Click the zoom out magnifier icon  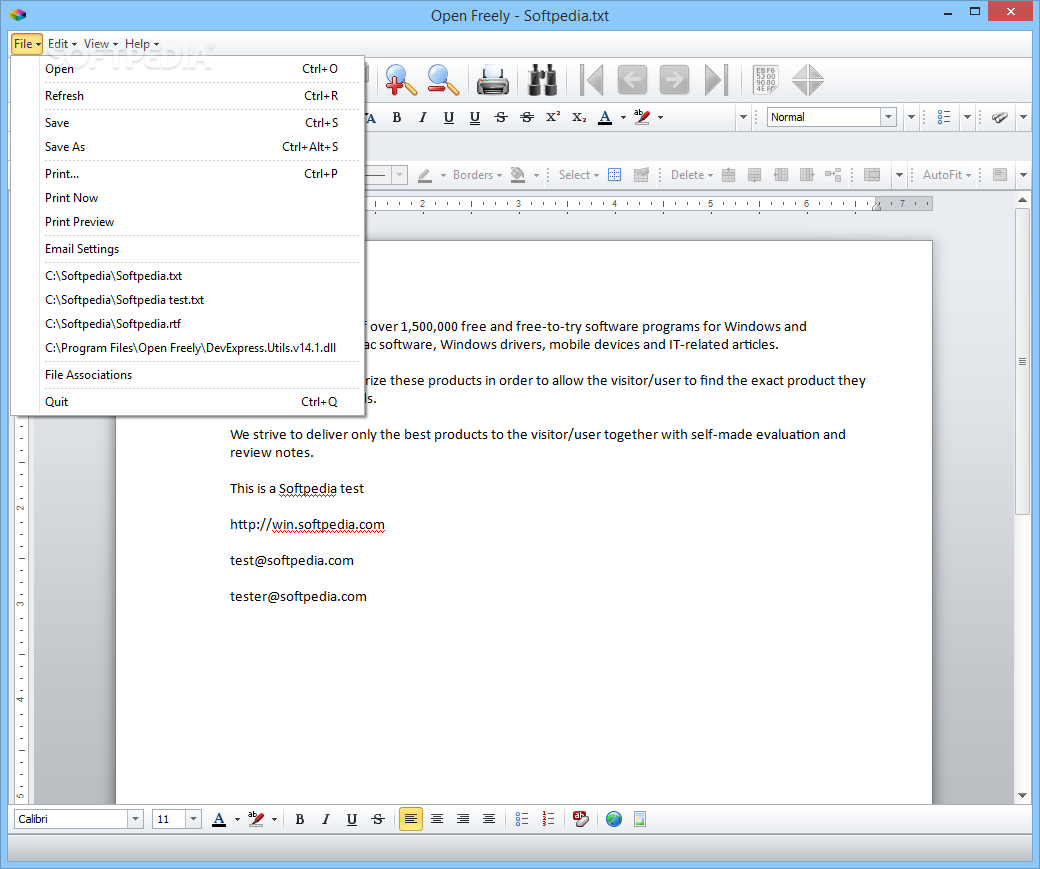(442, 80)
